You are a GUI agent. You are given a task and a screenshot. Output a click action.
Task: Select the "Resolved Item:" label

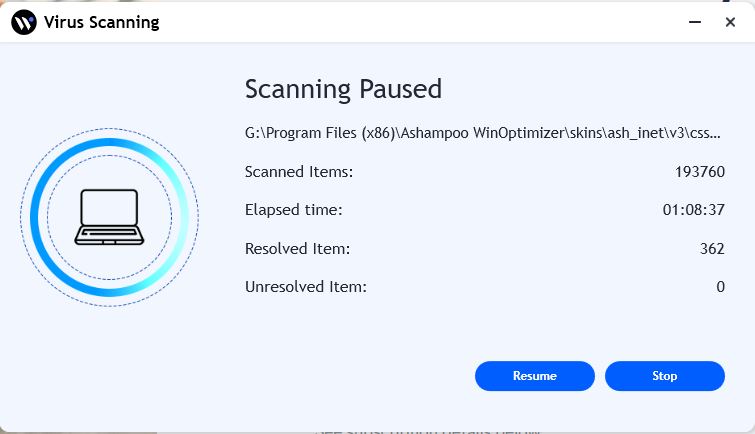[297, 249]
